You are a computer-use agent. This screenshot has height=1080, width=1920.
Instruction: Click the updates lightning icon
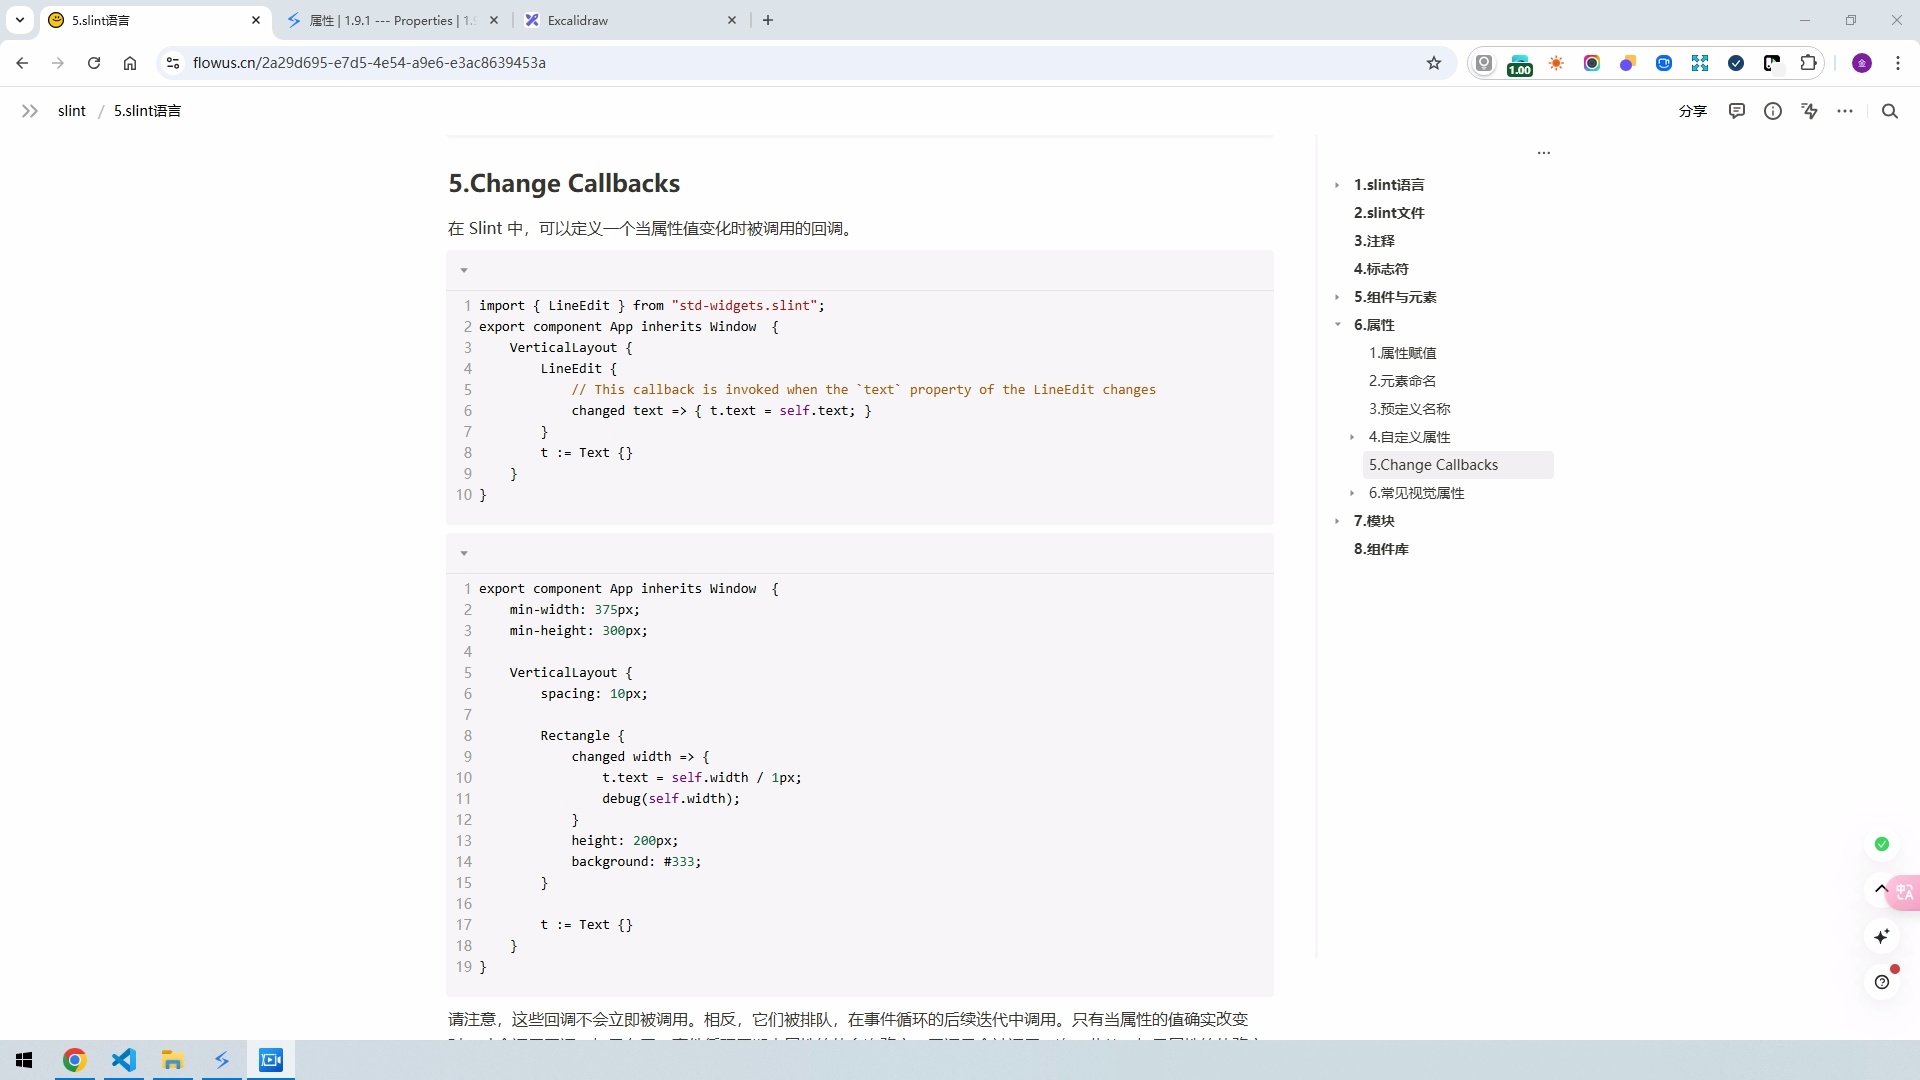[1809, 111]
